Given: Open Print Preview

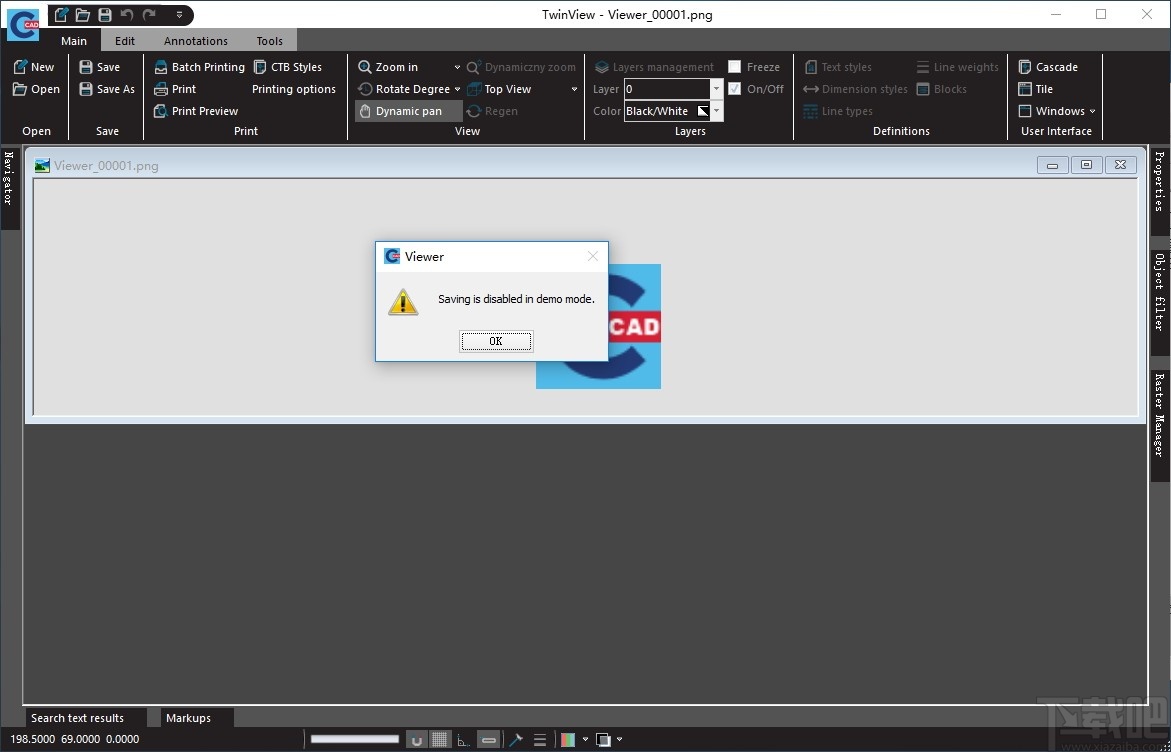Looking at the screenshot, I should click(x=196, y=111).
